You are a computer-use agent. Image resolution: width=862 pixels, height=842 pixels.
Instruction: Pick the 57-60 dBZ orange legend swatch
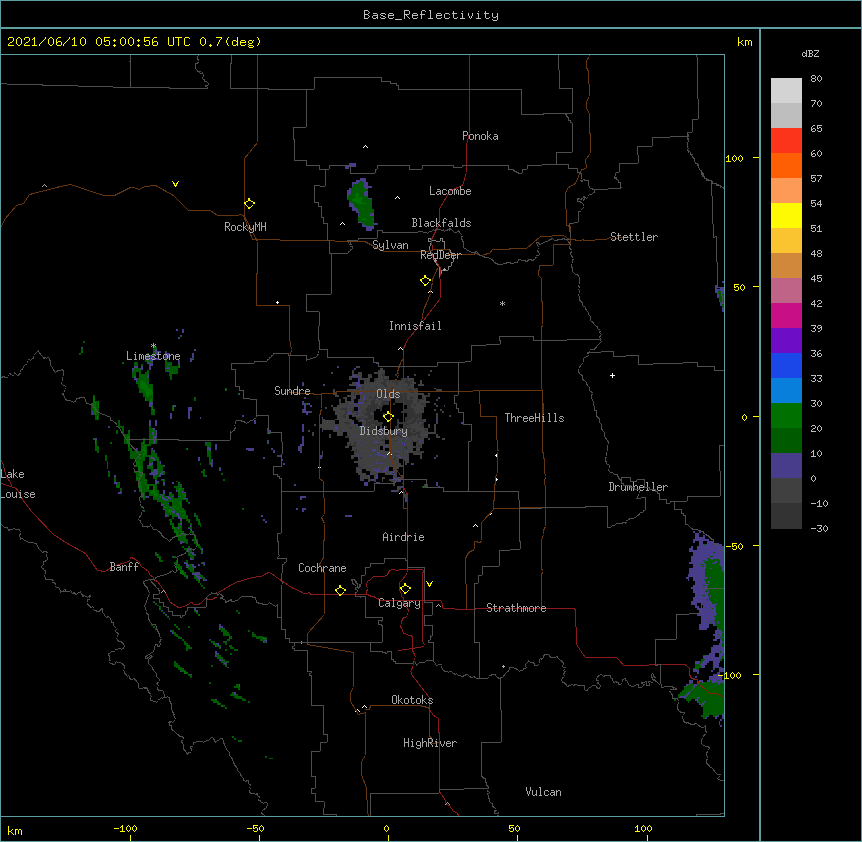(x=786, y=165)
